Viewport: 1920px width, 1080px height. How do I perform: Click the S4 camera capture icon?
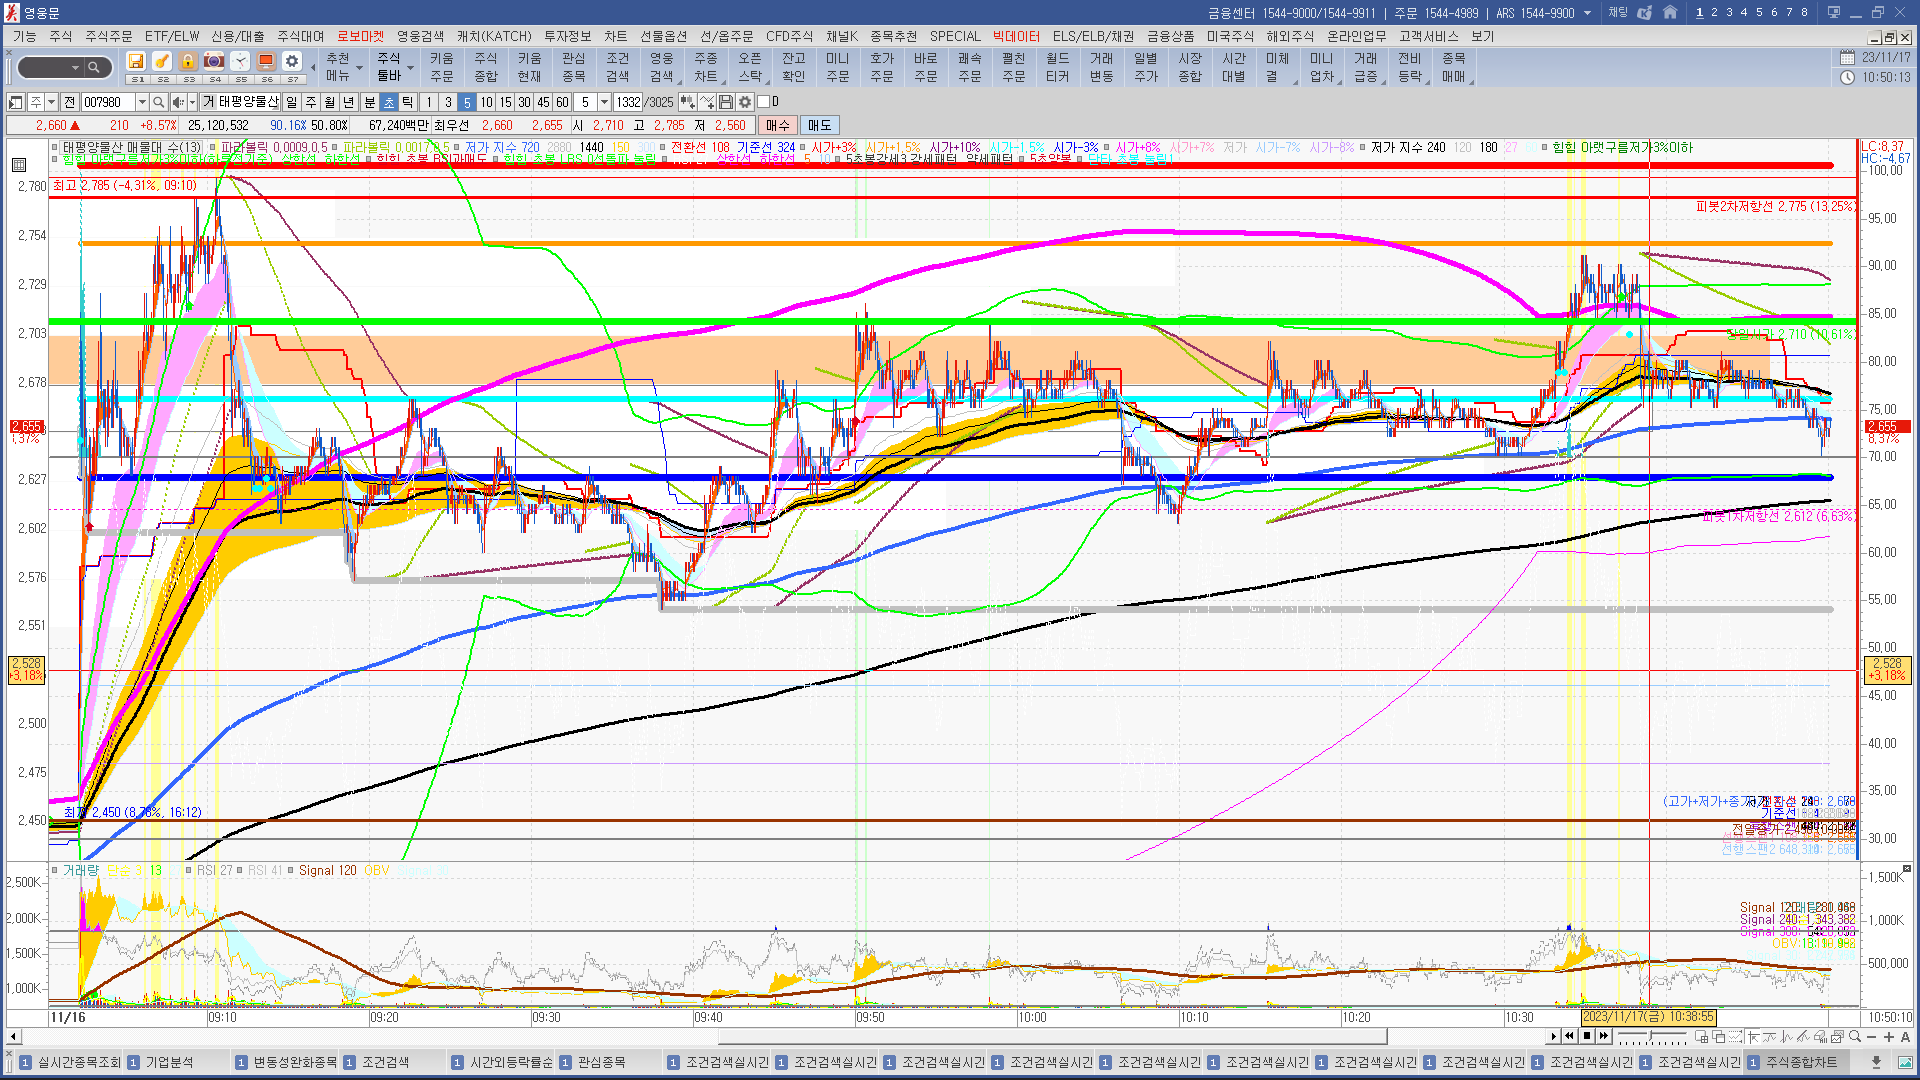(214, 62)
